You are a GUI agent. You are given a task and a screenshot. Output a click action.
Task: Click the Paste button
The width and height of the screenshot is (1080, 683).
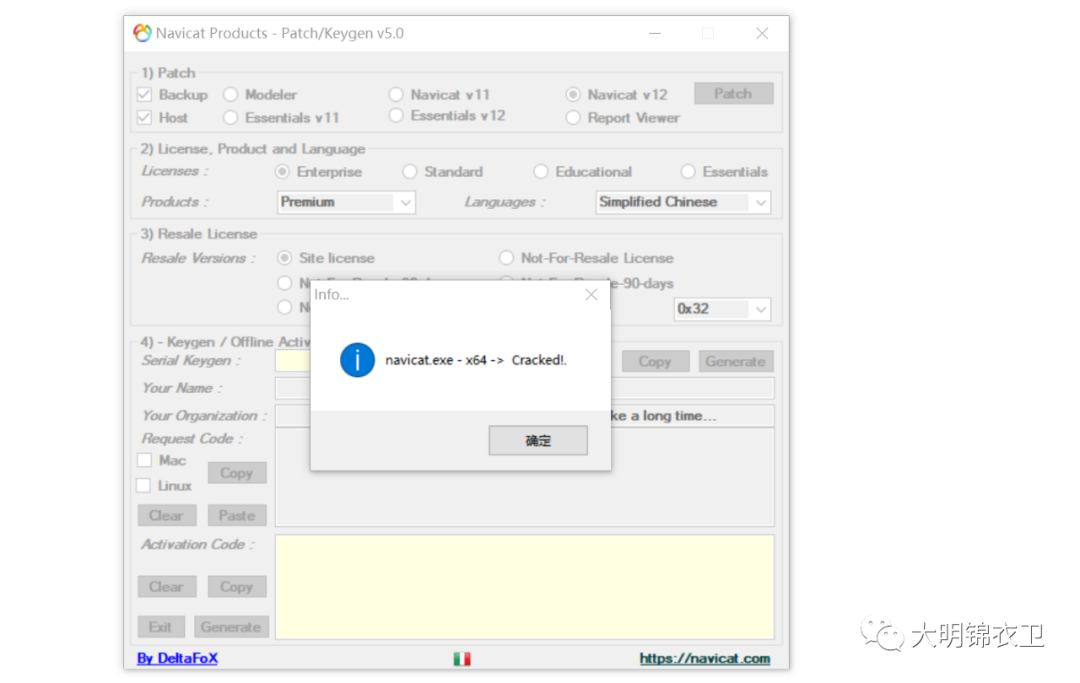click(x=237, y=515)
